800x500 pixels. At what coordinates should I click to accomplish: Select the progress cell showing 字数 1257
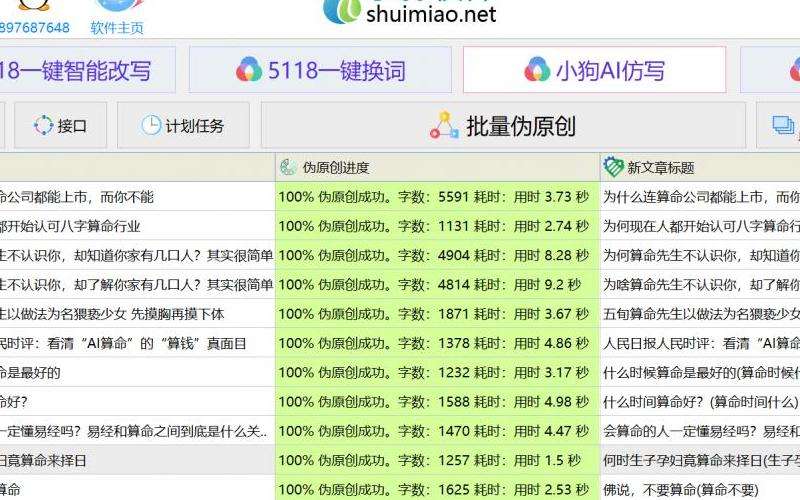tap(436, 460)
